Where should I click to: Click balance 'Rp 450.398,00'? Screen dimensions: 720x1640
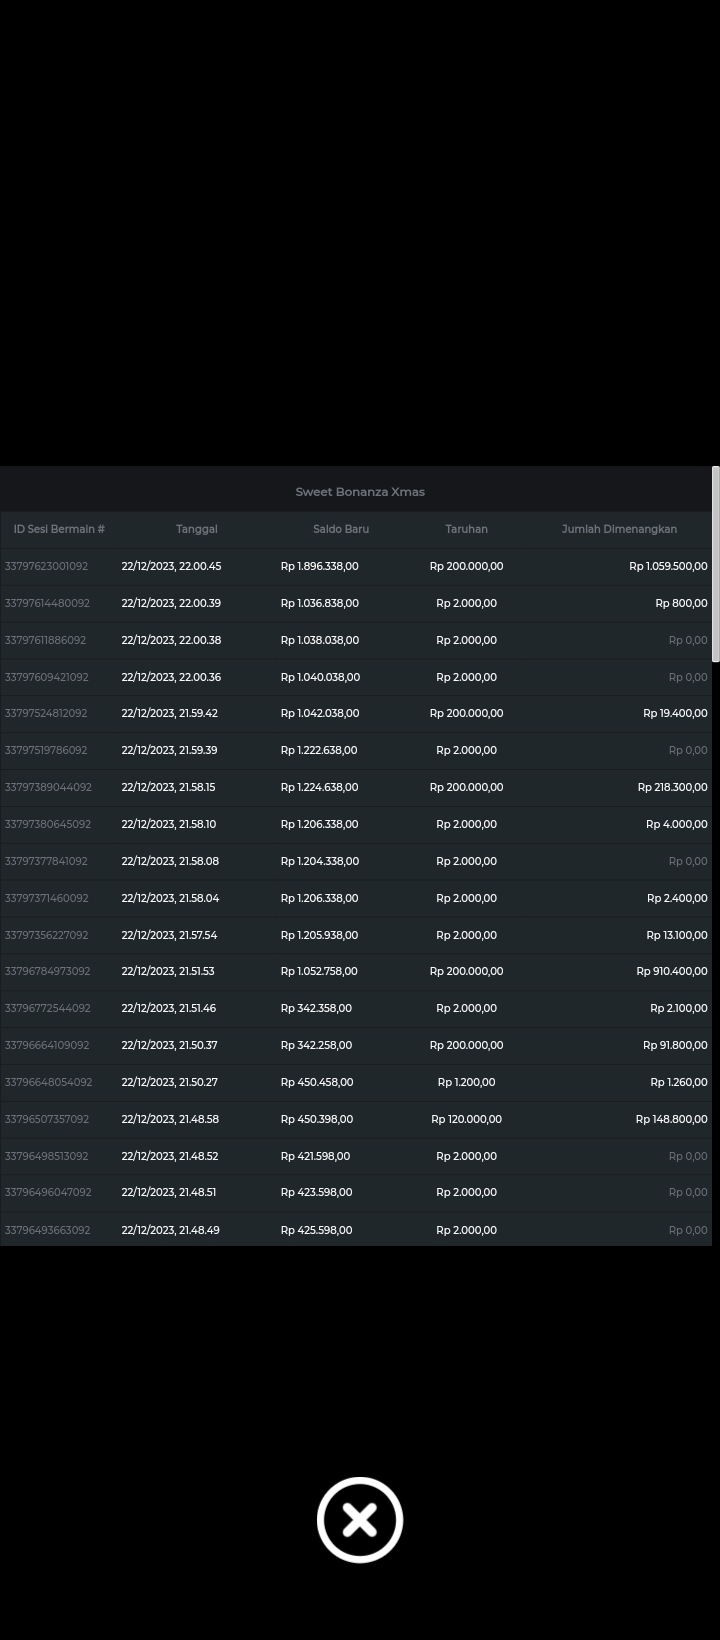click(x=316, y=1119)
